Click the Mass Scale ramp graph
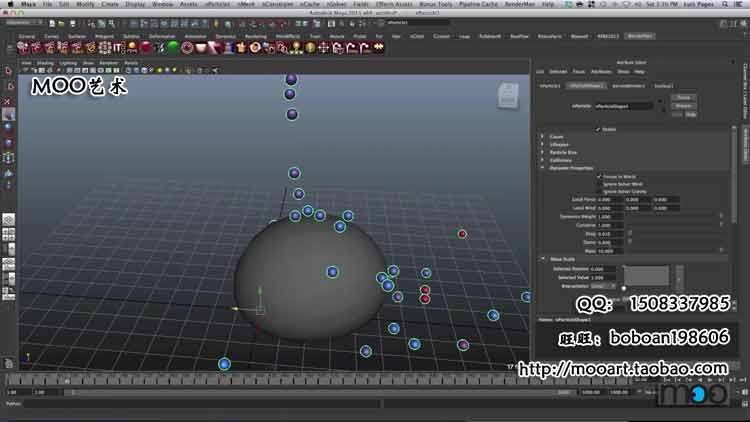 point(646,276)
